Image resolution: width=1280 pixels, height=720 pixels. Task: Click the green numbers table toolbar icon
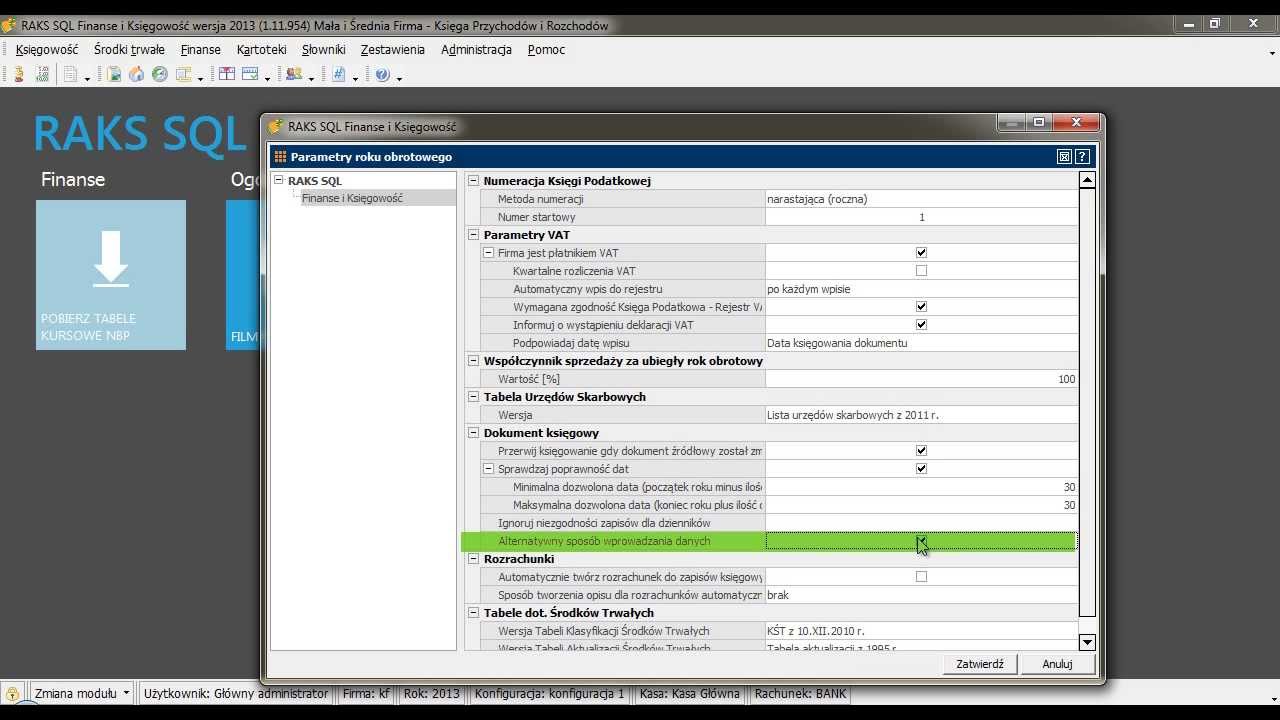pyautogui.click(x=42, y=75)
